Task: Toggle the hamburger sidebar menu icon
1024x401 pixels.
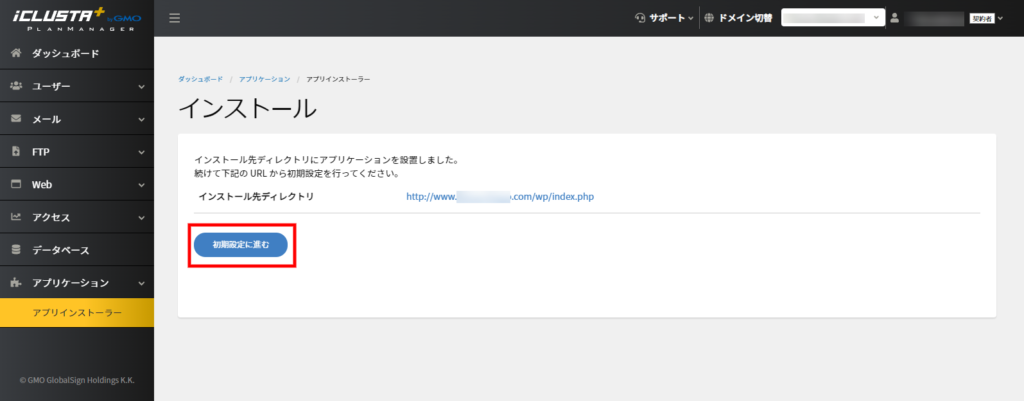Action: point(174,18)
